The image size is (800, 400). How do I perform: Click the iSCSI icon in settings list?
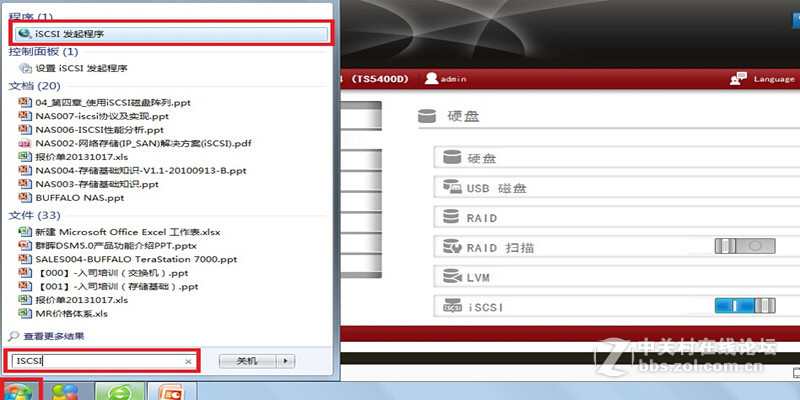coord(452,306)
